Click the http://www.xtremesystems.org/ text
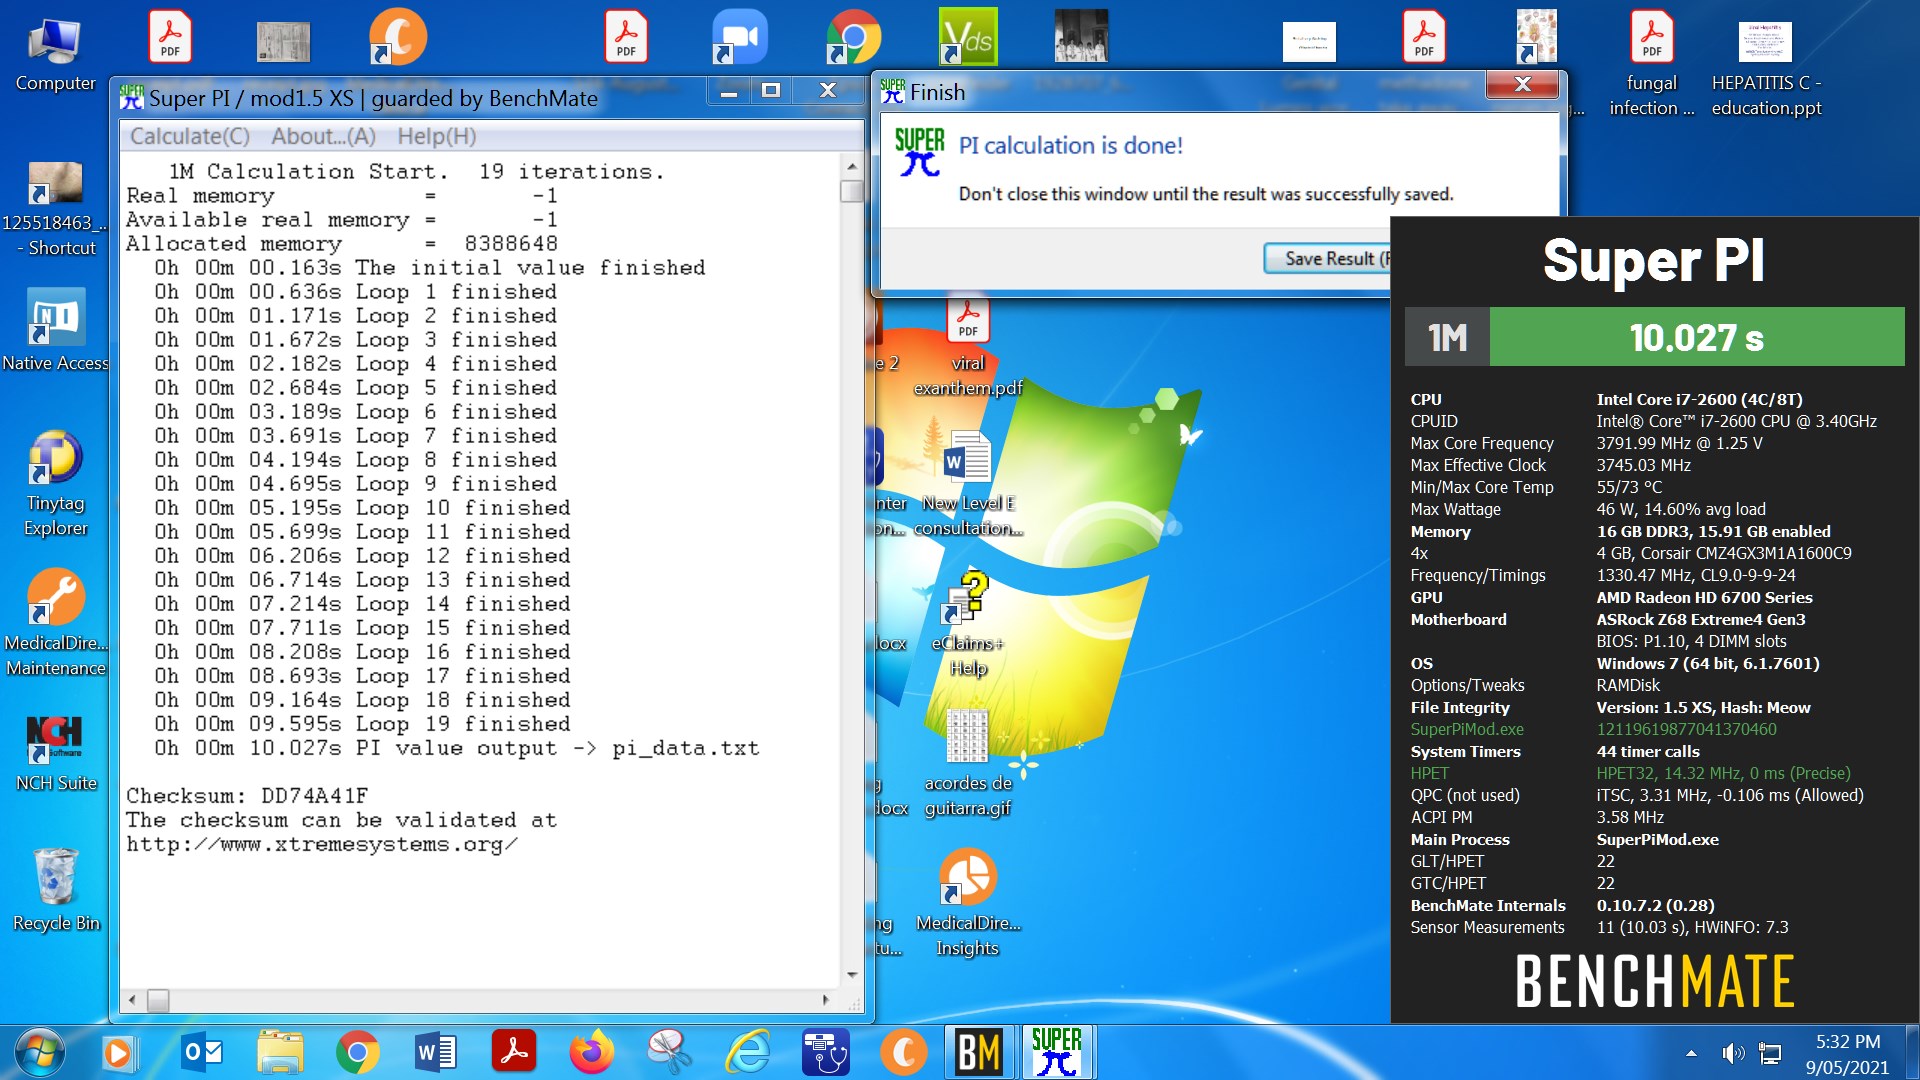1920x1080 pixels. pos(322,844)
